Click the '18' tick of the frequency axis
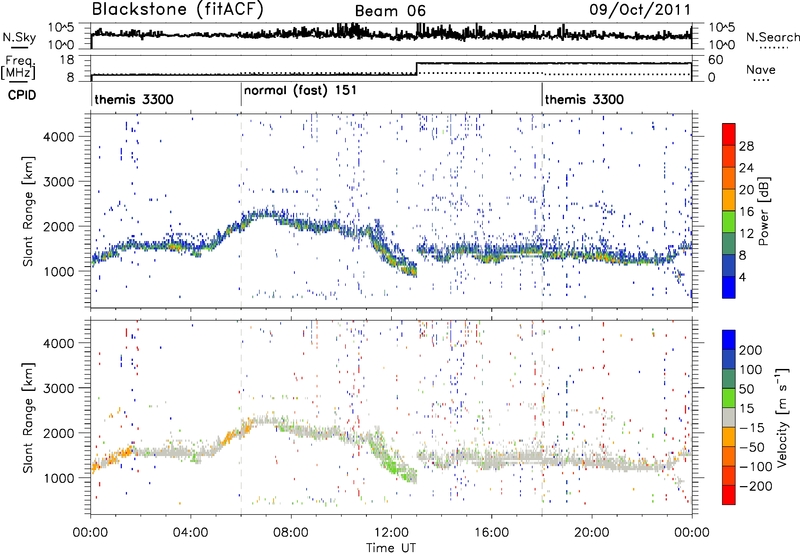The width and height of the screenshot is (800, 554). (67, 60)
